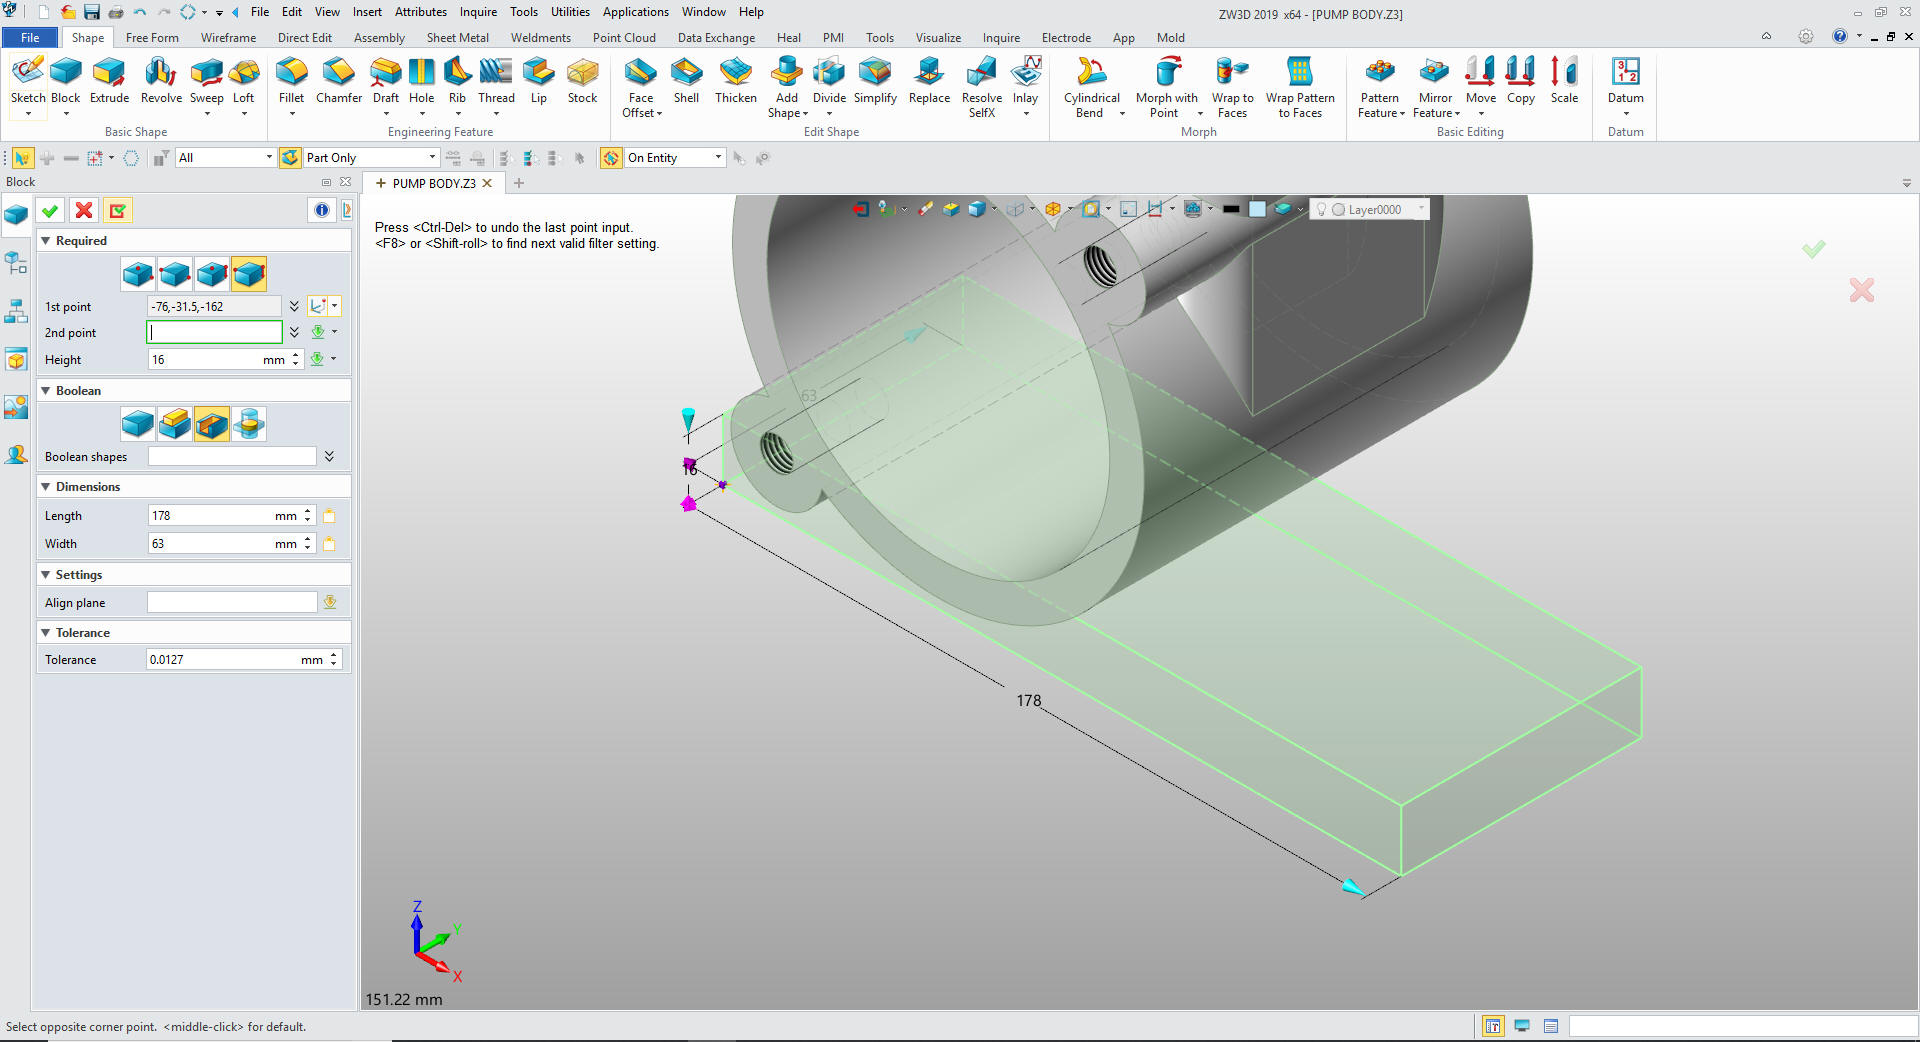The image size is (1920, 1042).
Task: Increase the Length value stepper
Action: pos(308,511)
